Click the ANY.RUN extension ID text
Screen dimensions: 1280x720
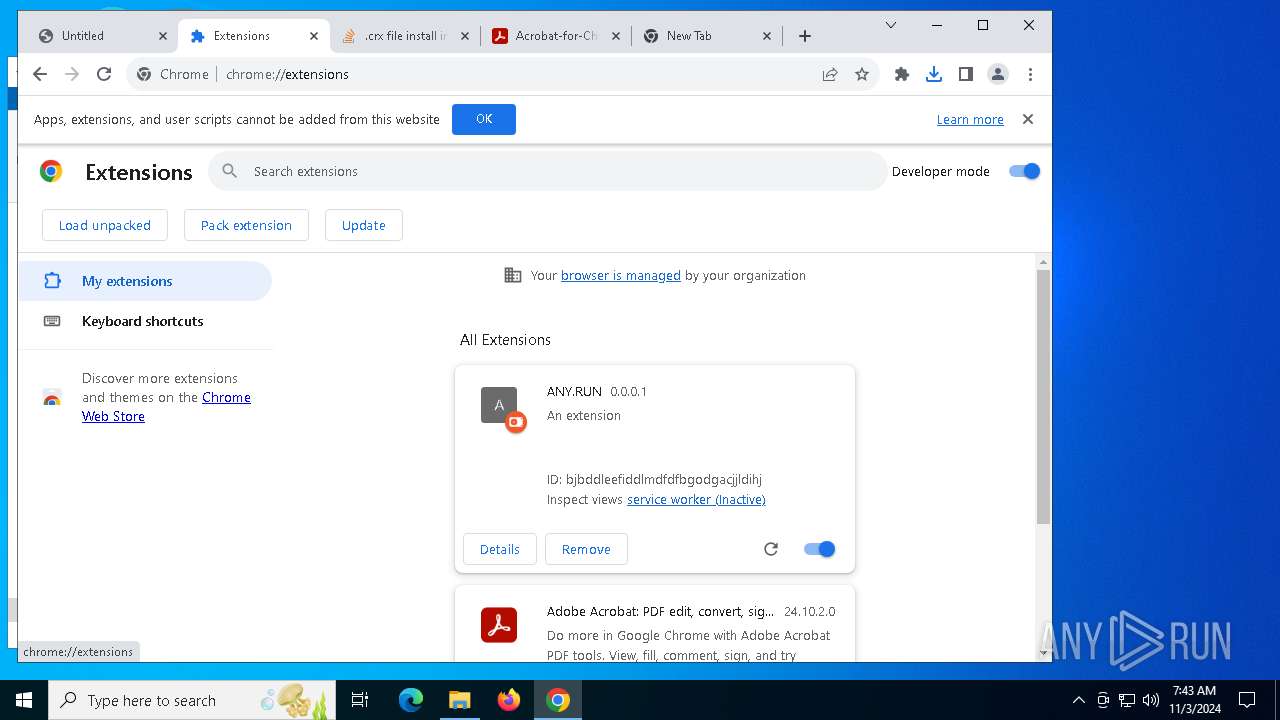pos(654,479)
